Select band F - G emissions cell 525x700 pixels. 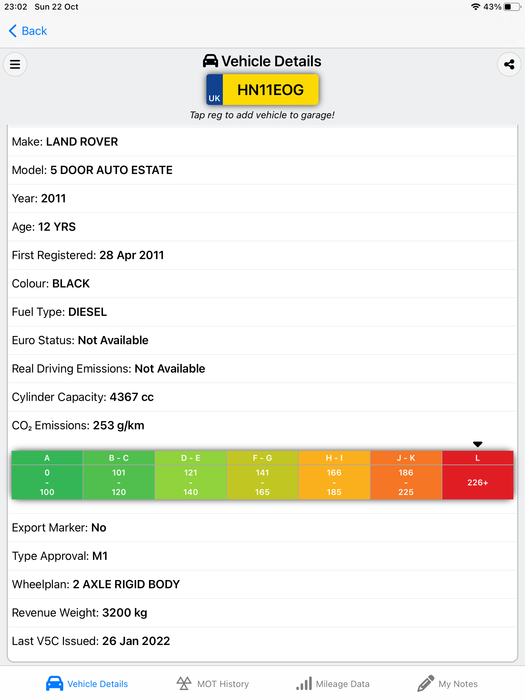tap(262, 475)
